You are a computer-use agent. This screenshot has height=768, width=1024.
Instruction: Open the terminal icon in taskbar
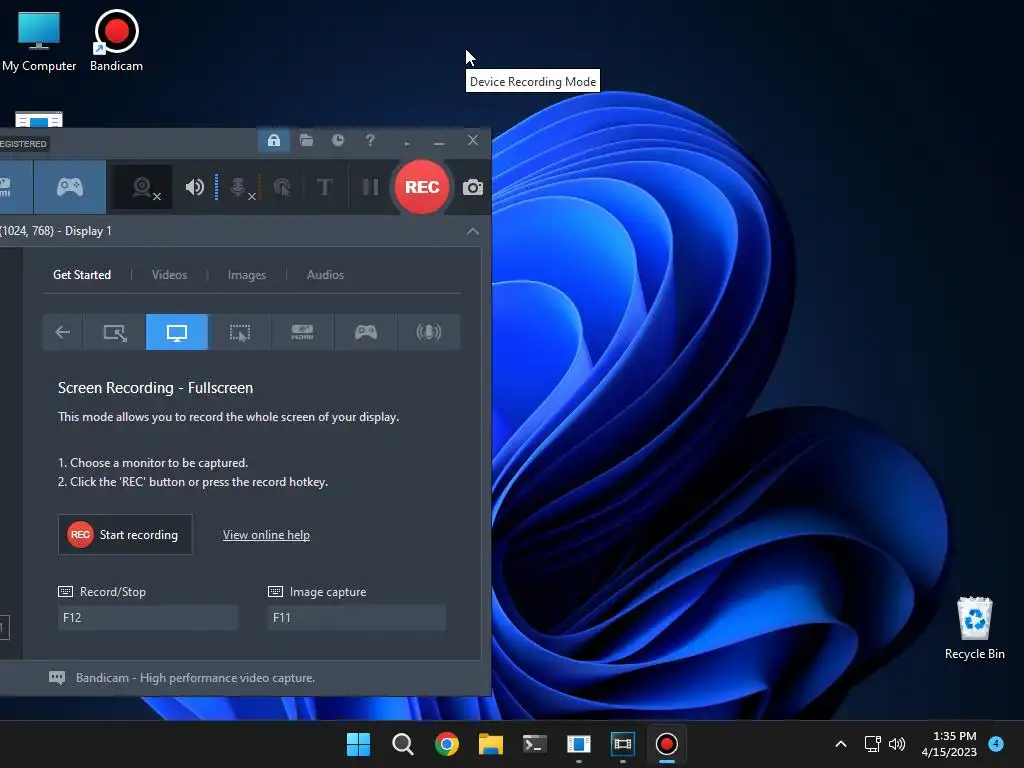tap(534, 744)
